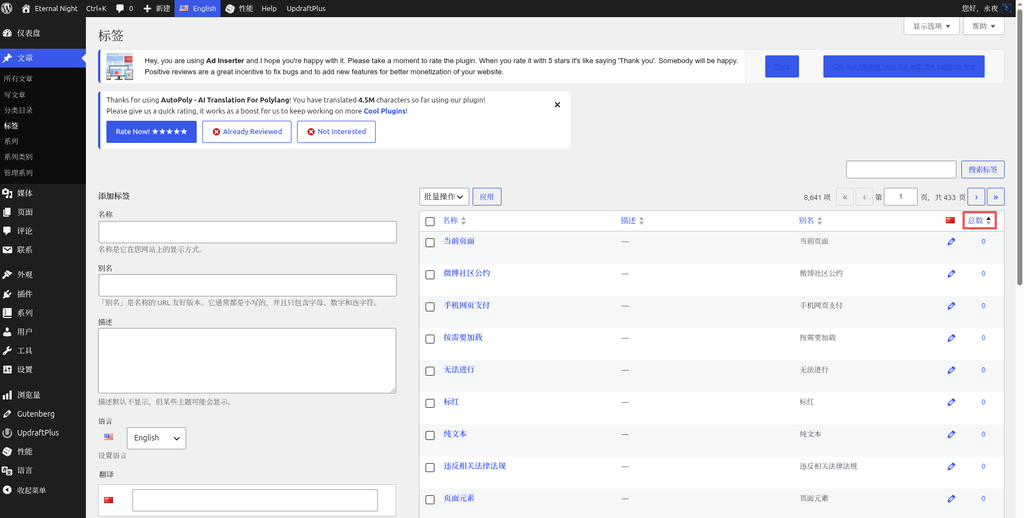Screen dimensions: 1024x518
Task: Click the 搜索标签 search tags button
Action: coord(982,169)
